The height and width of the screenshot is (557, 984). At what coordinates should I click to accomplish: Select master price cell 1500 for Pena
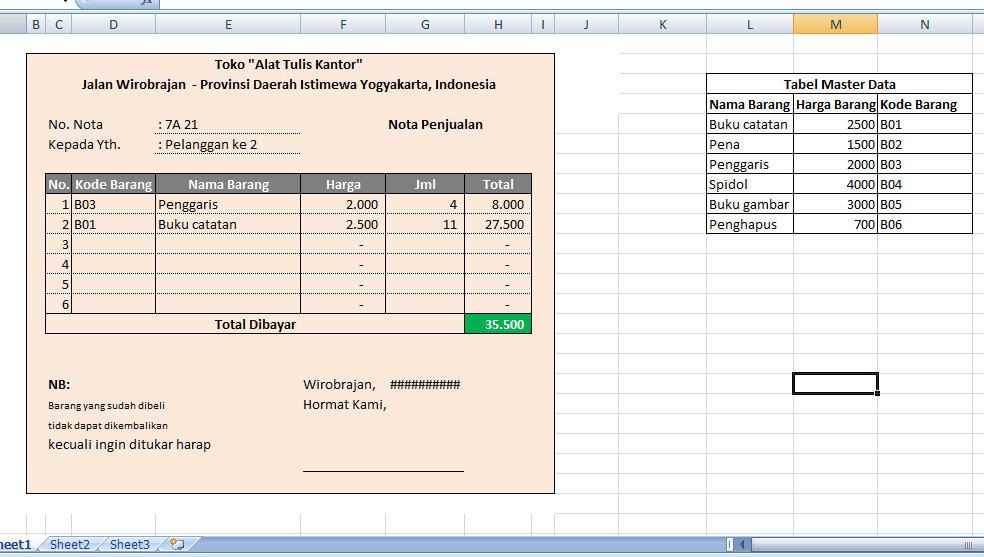[x=836, y=144]
